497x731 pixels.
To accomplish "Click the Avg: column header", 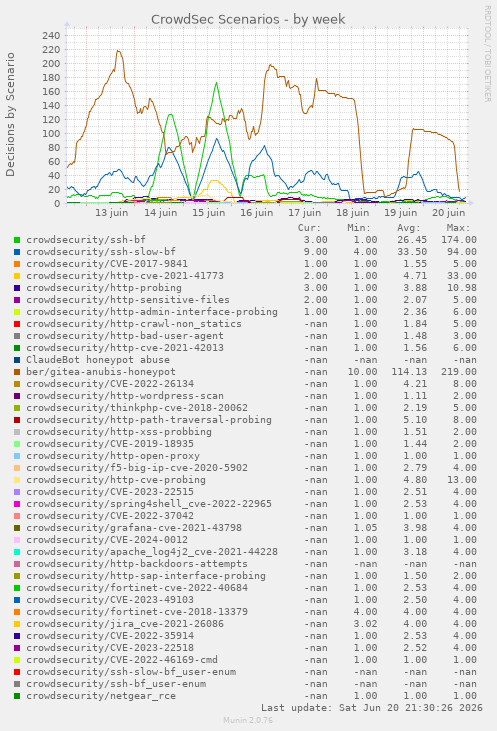I will pyautogui.click(x=409, y=228).
